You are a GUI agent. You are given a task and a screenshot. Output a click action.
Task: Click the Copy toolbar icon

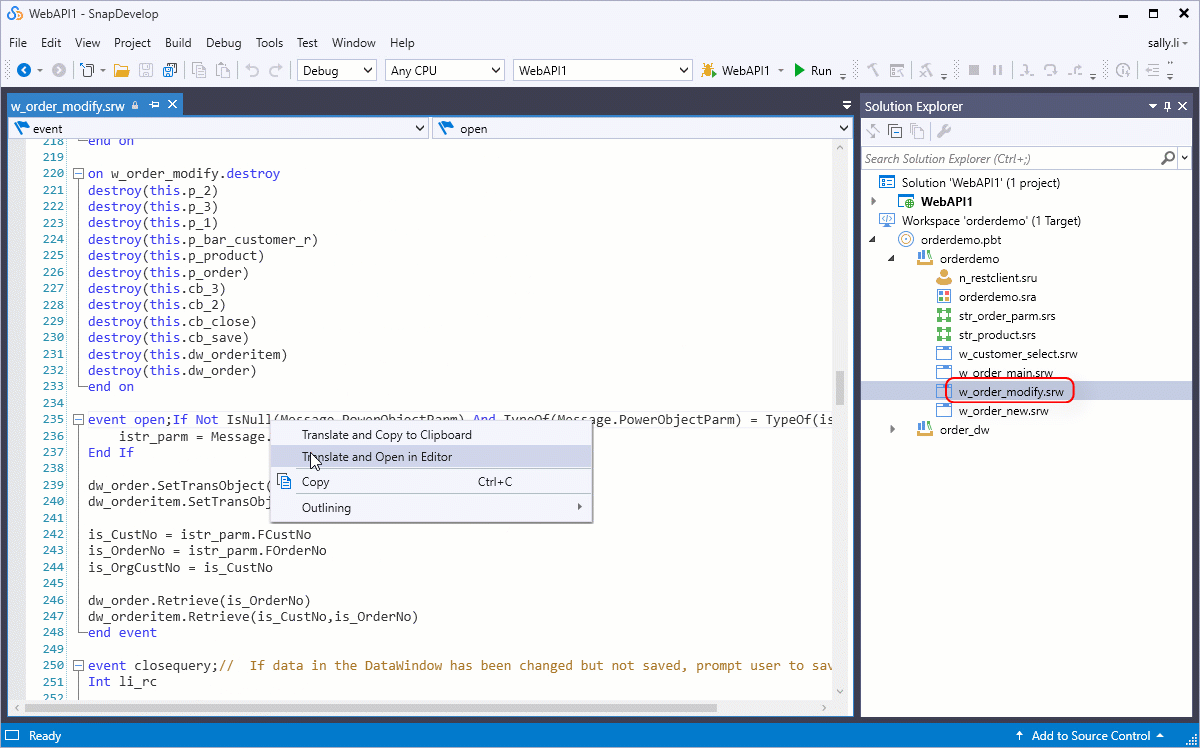(199, 70)
